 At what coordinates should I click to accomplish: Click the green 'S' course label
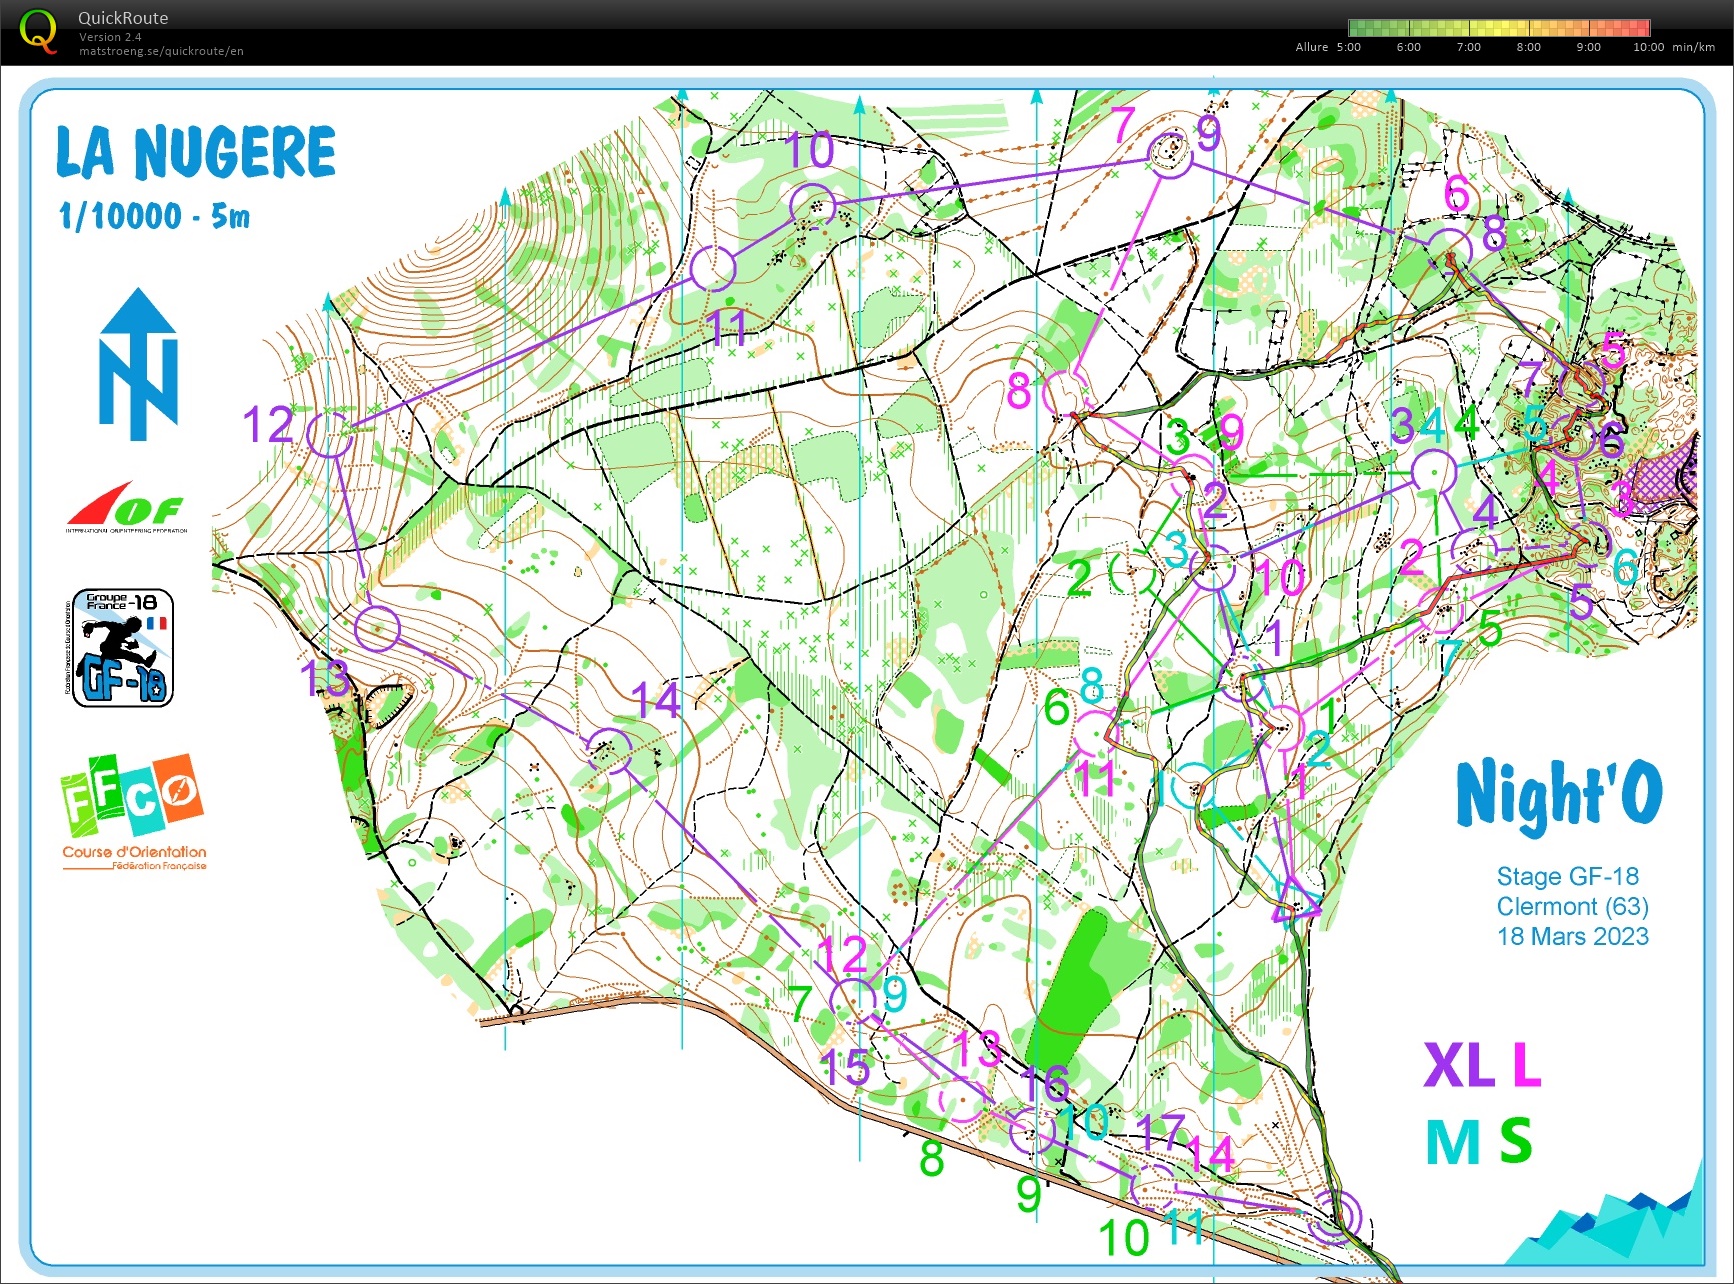point(1515,1141)
